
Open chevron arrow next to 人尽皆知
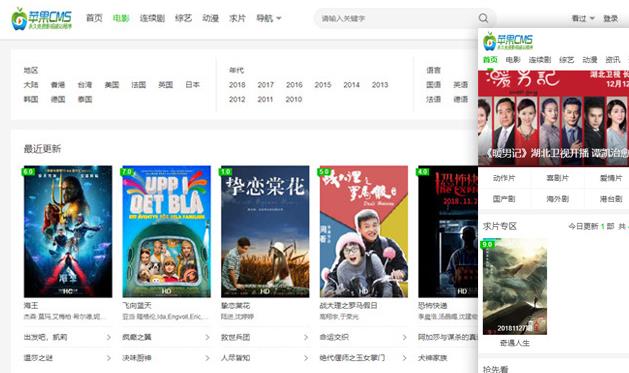pos(306,358)
